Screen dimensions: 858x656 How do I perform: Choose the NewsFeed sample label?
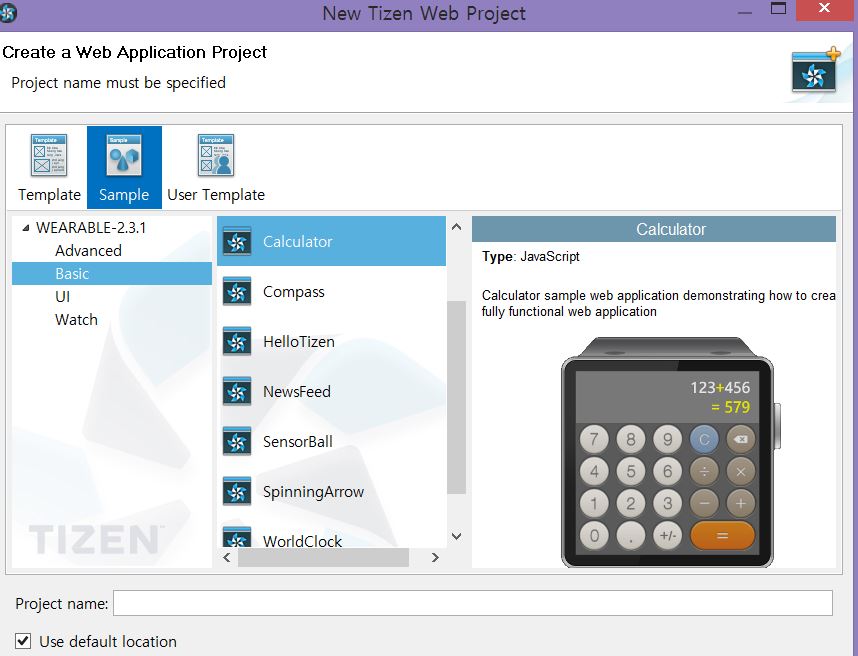coord(297,391)
